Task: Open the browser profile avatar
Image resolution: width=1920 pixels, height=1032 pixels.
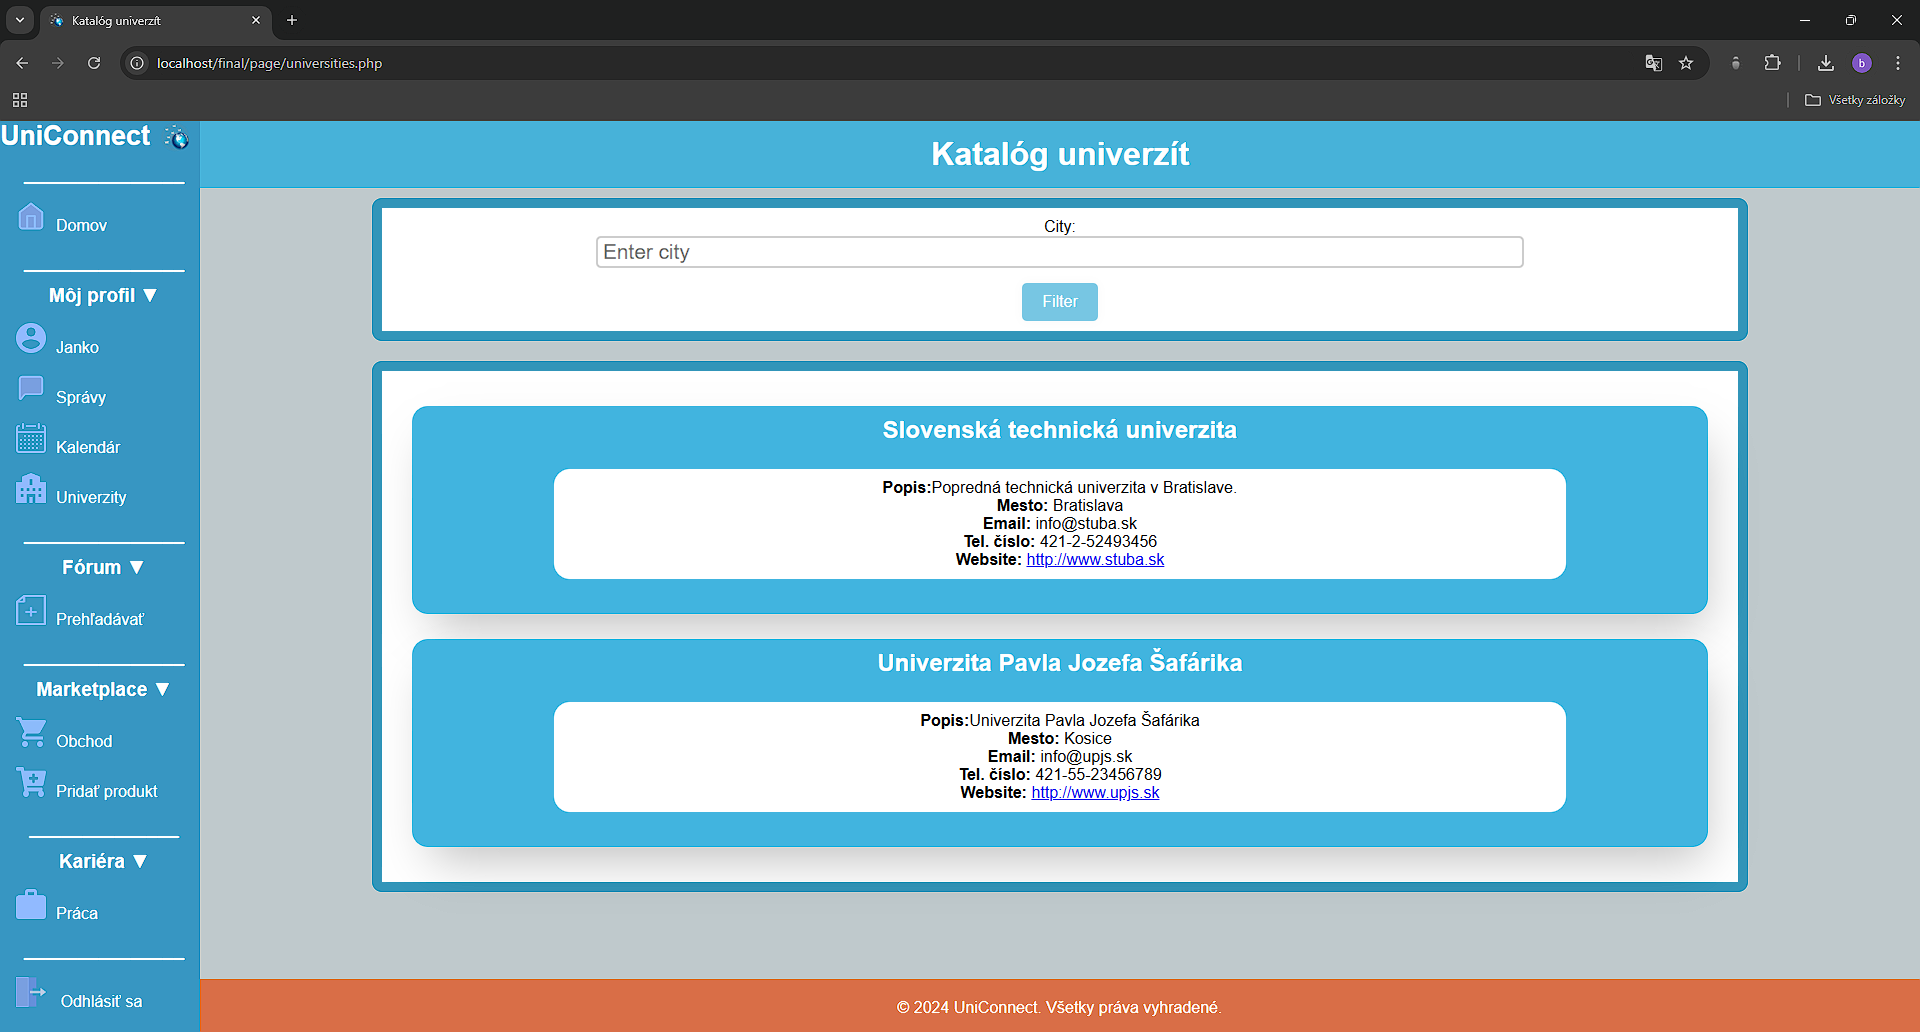Action: click(1862, 63)
